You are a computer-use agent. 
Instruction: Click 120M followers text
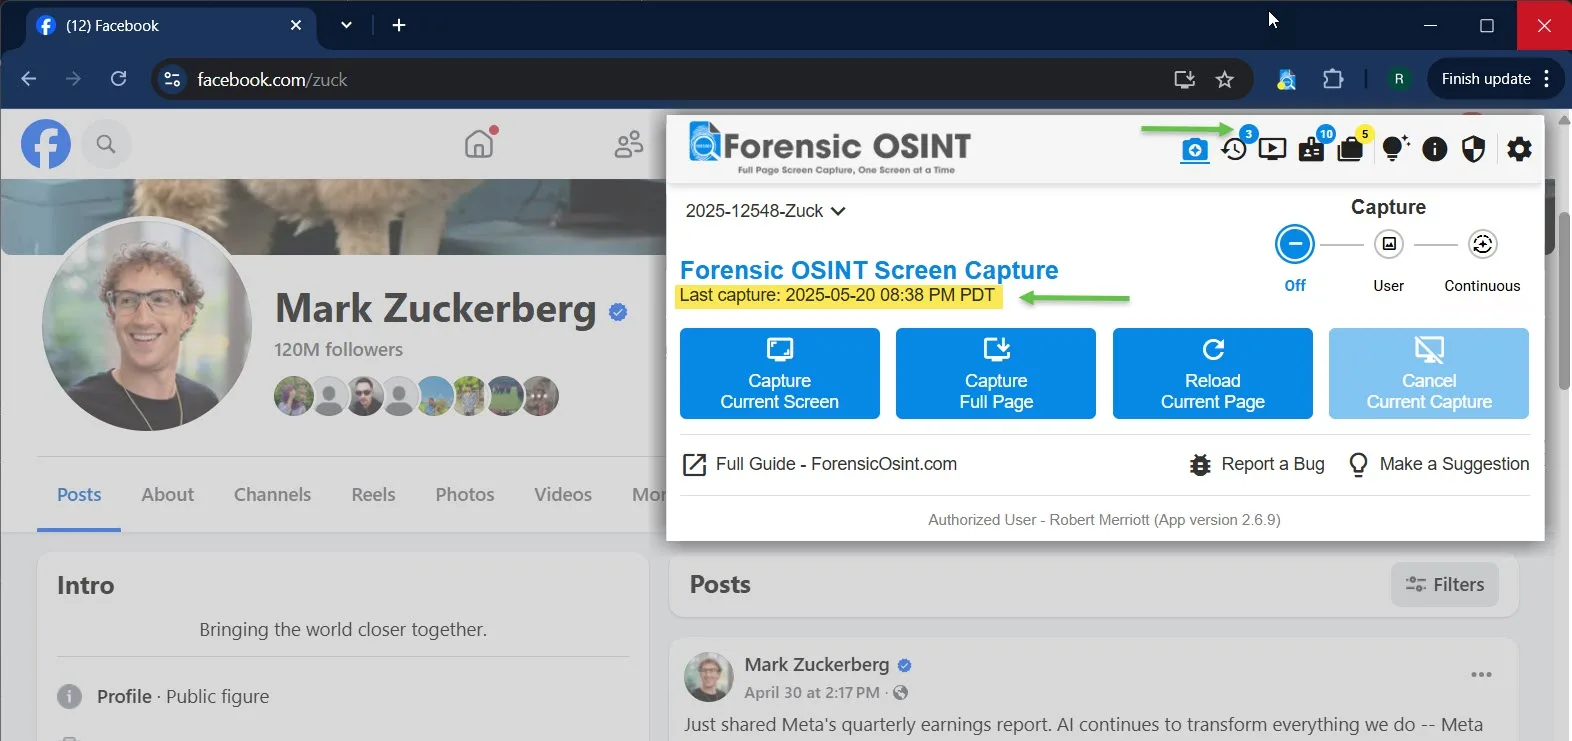338,349
